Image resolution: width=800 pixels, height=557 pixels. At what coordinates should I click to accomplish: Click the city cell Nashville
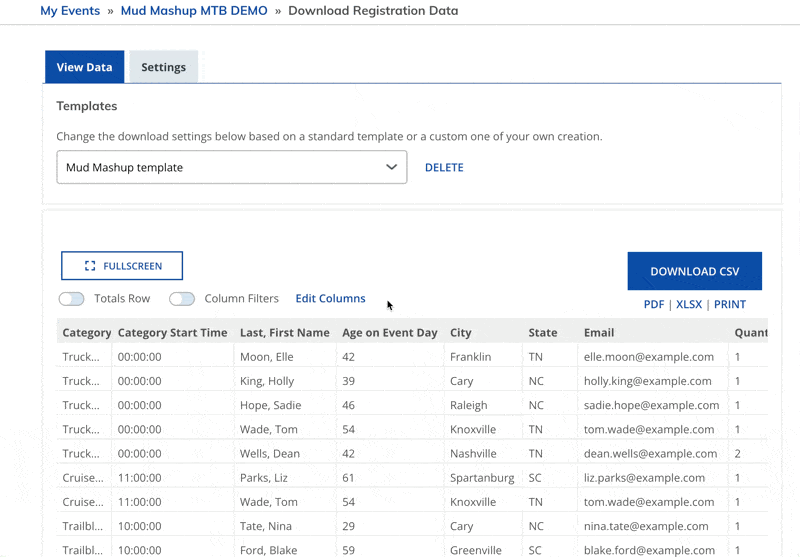coord(473,453)
